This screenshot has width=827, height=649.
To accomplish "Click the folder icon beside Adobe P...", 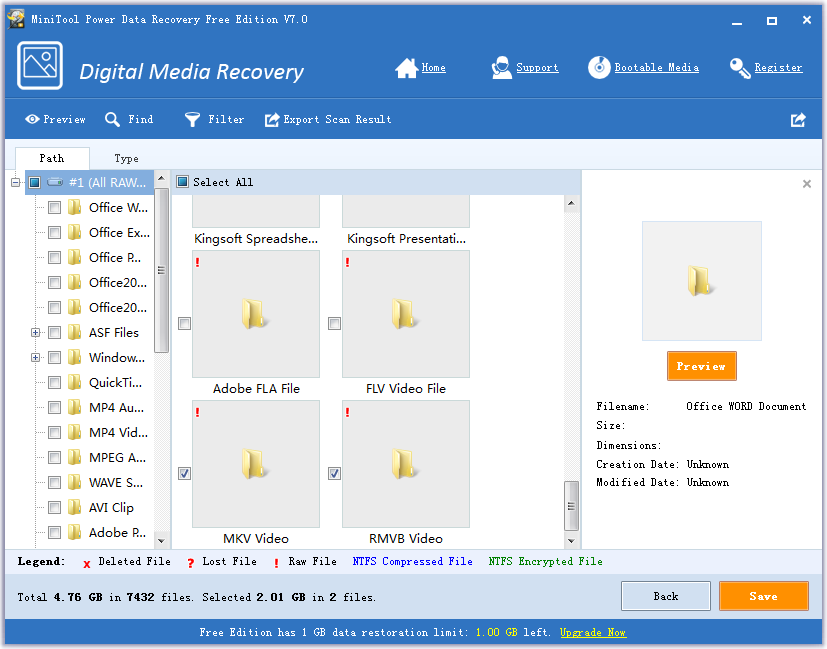I will [74, 532].
